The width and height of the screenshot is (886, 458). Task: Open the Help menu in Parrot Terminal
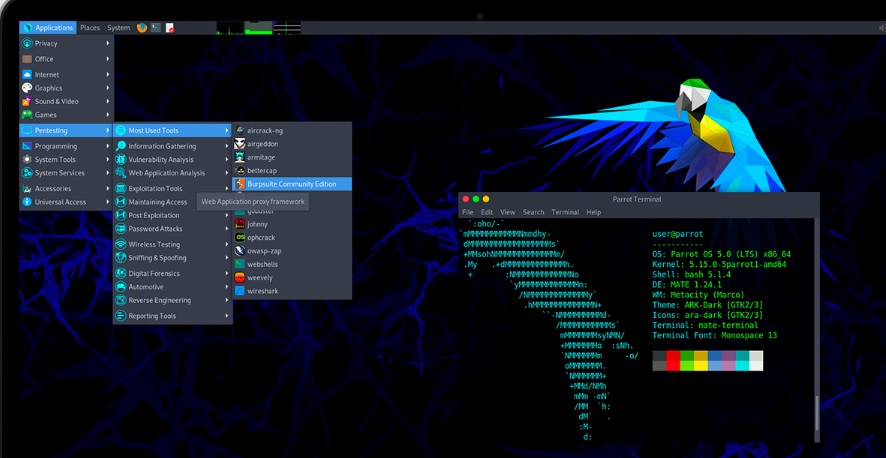[593, 212]
